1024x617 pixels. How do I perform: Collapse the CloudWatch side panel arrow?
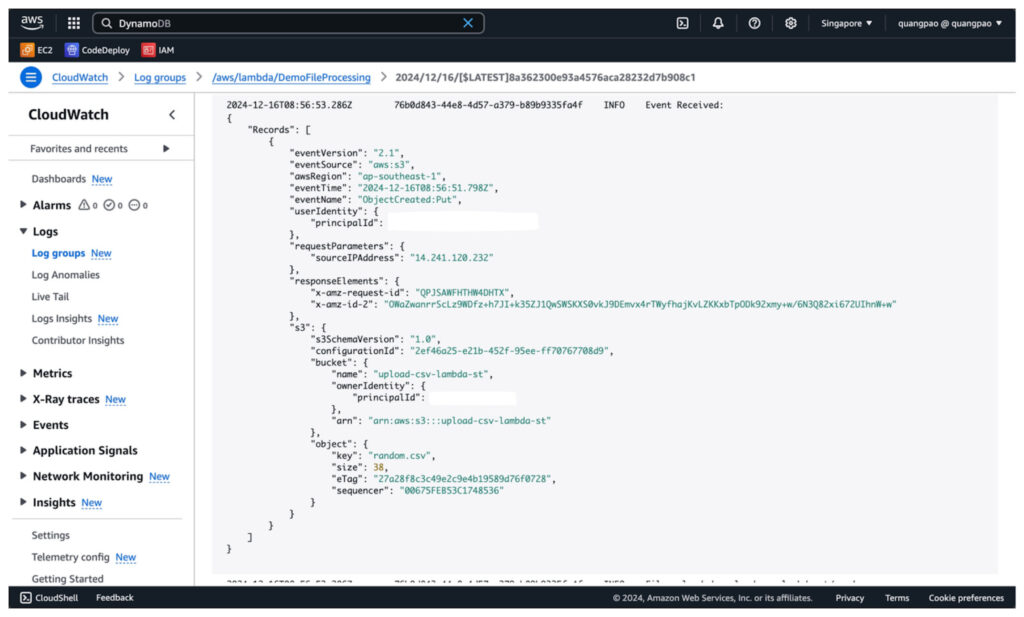pyautogui.click(x=172, y=114)
